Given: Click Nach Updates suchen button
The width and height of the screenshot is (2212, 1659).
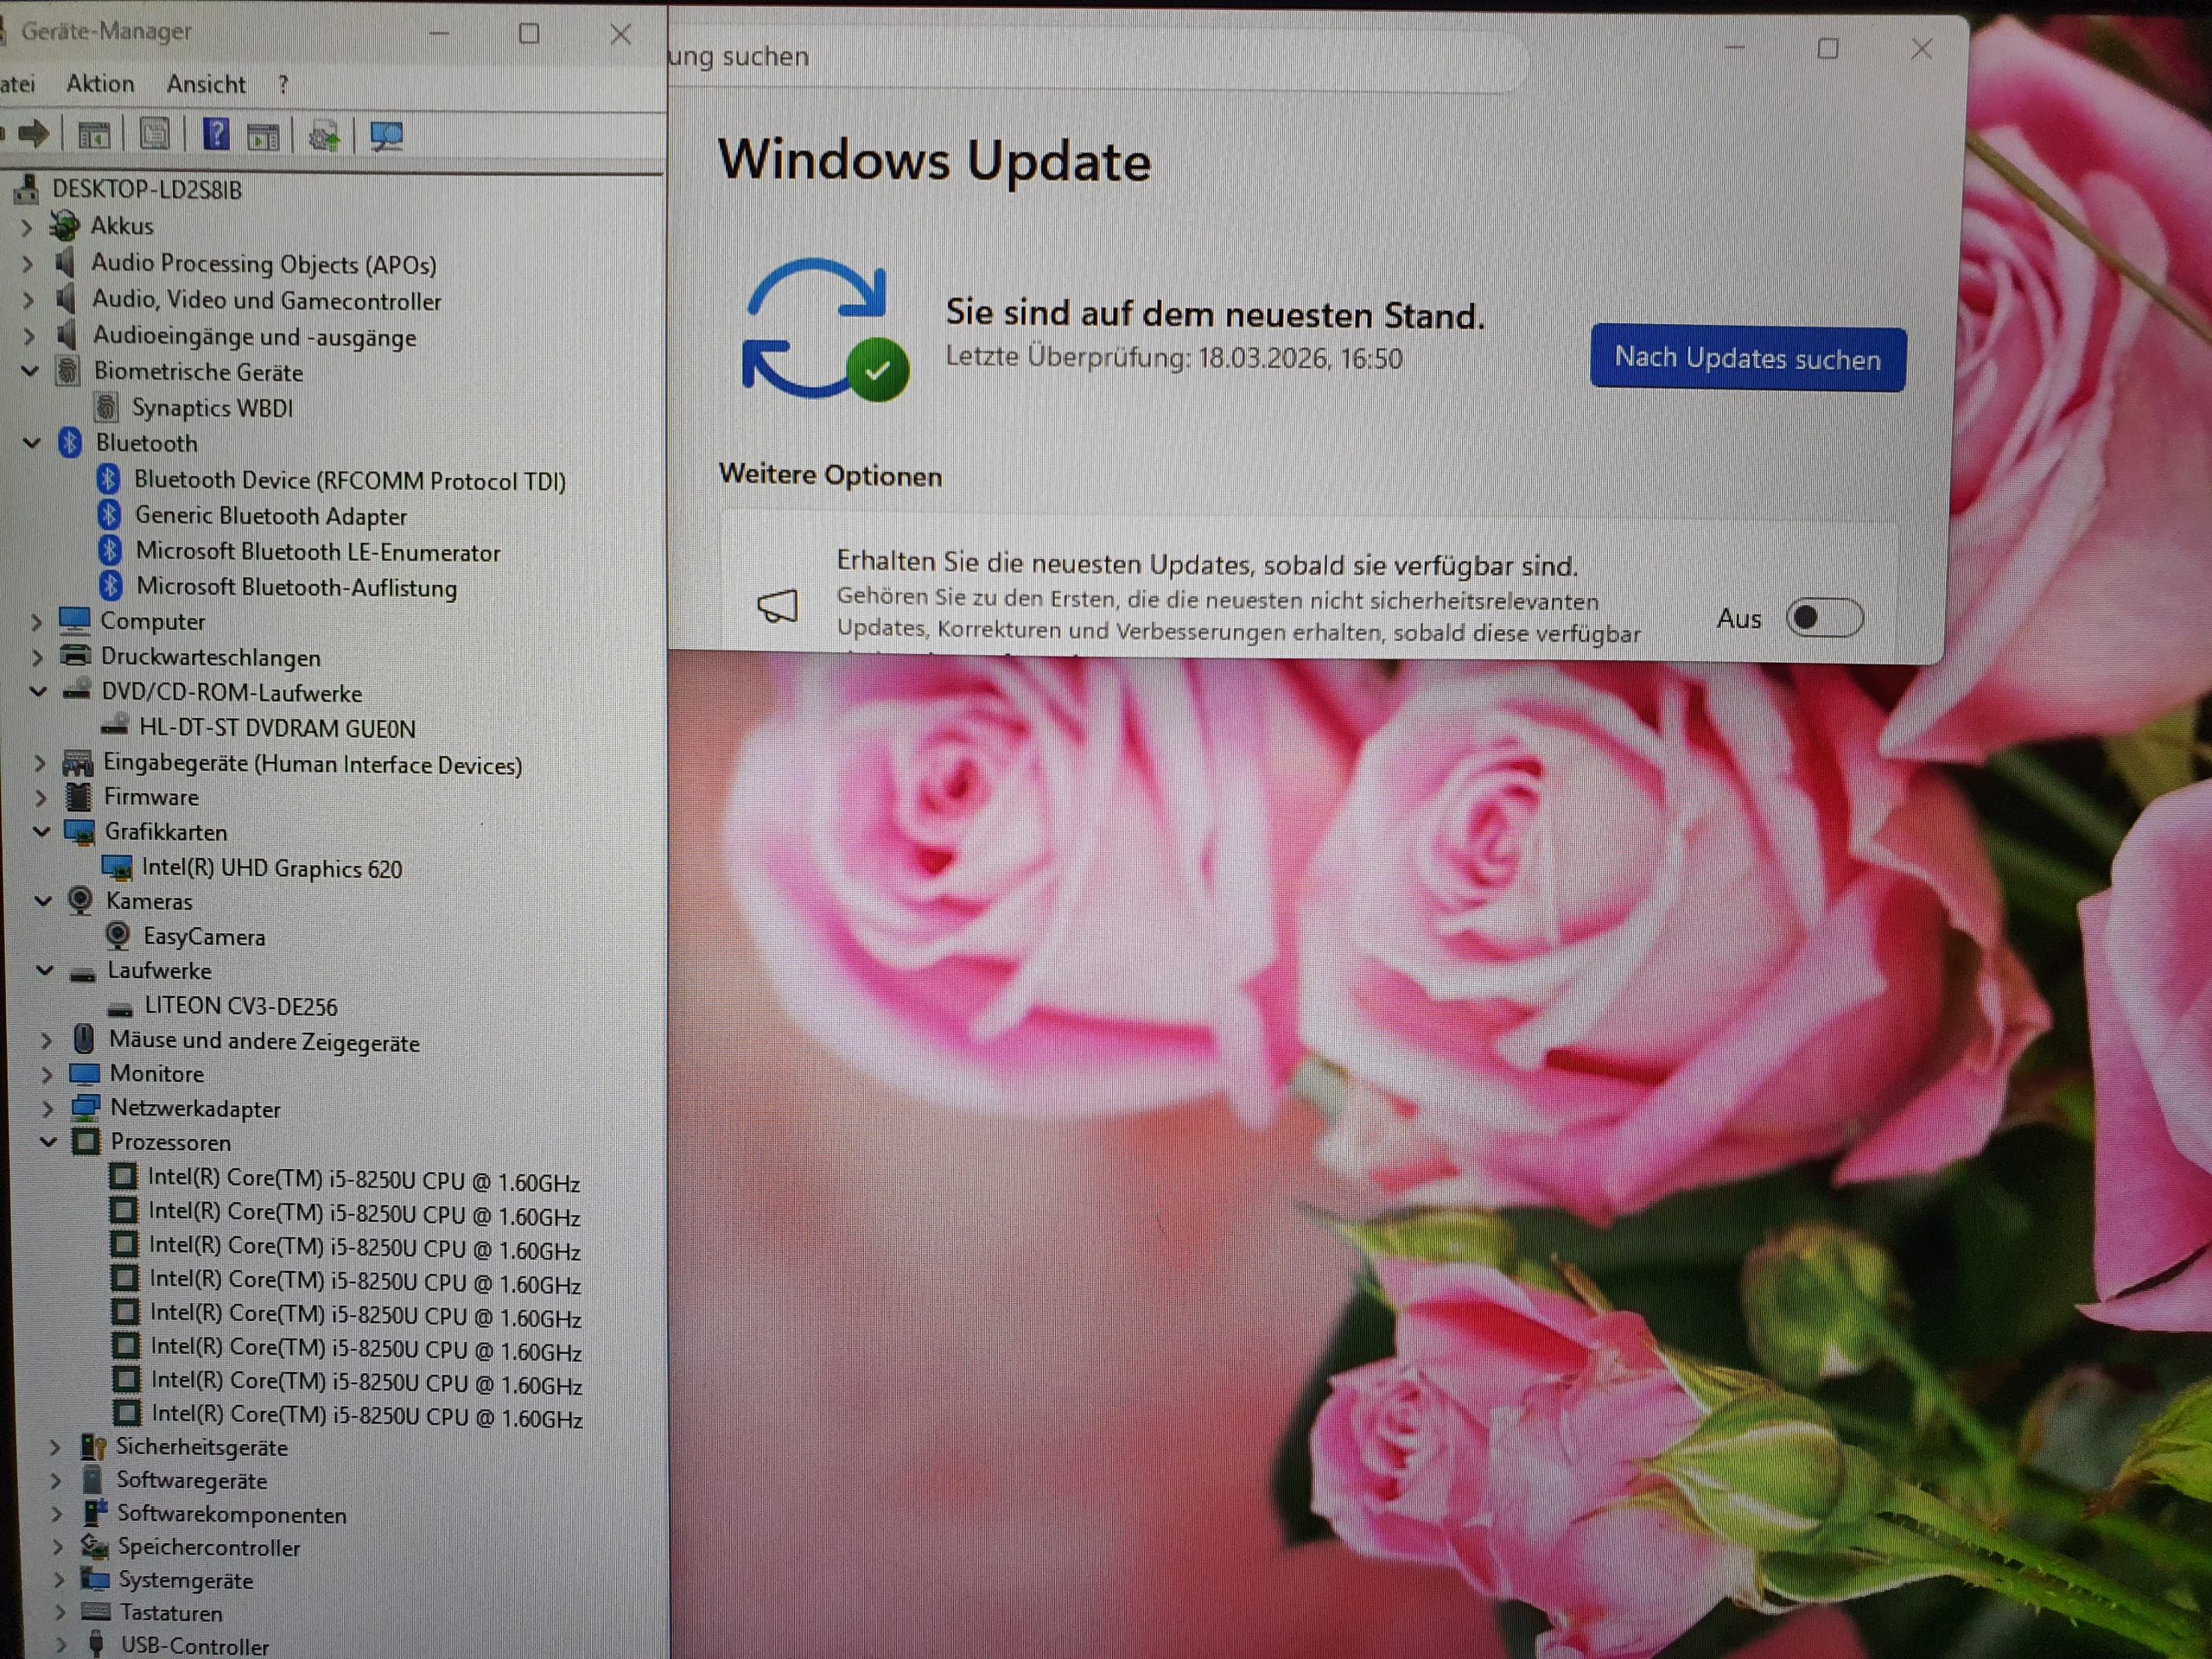Looking at the screenshot, I should pyautogui.click(x=1746, y=359).
